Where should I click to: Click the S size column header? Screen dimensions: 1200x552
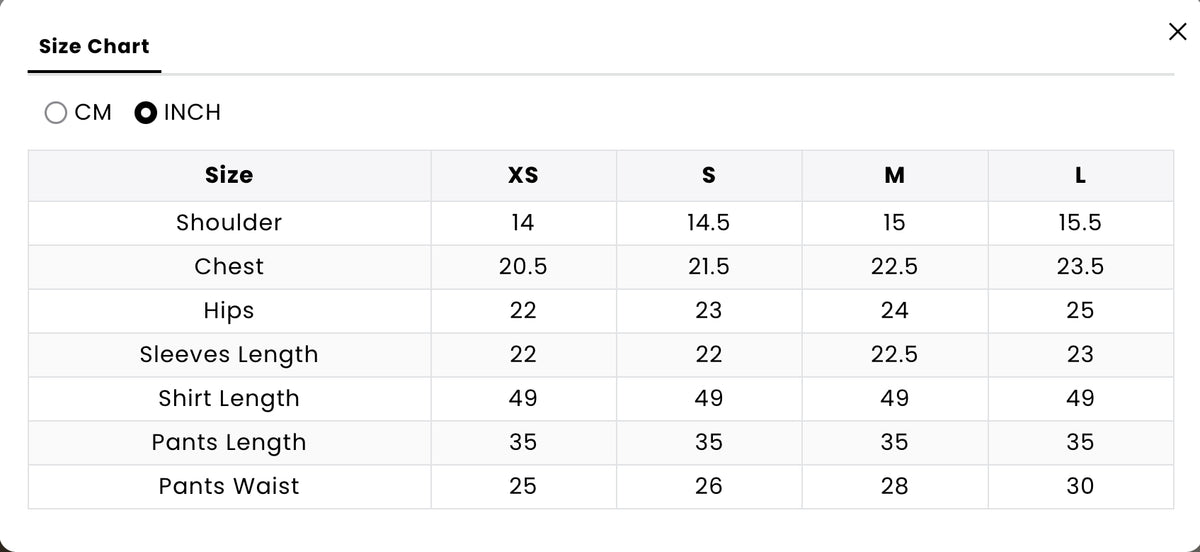point(709,175)
